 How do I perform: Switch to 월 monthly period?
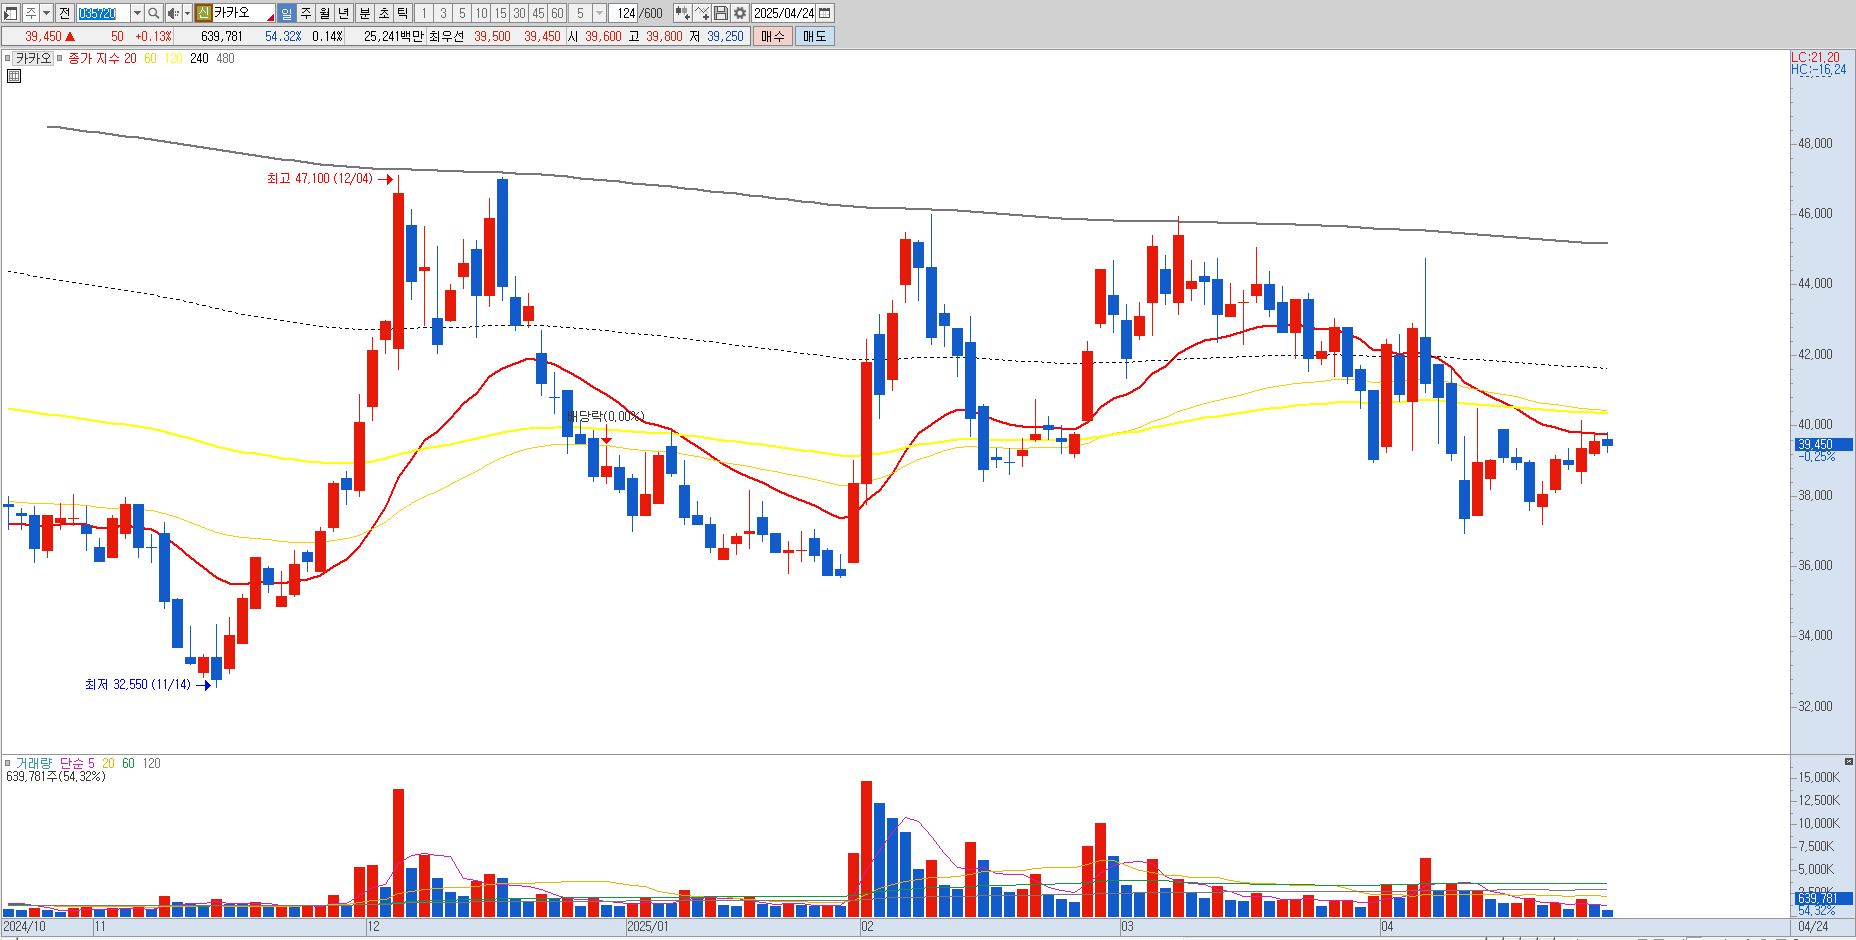(325, 13)
